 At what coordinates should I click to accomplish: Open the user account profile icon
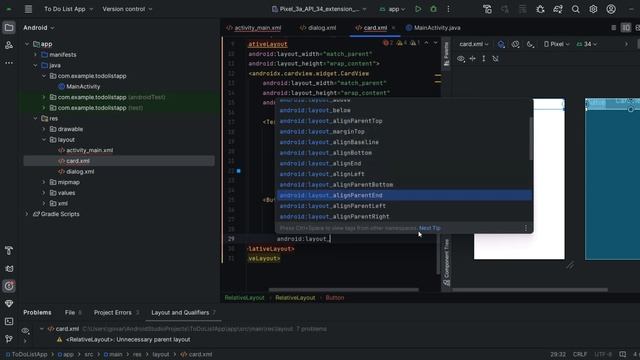point(611,9)
